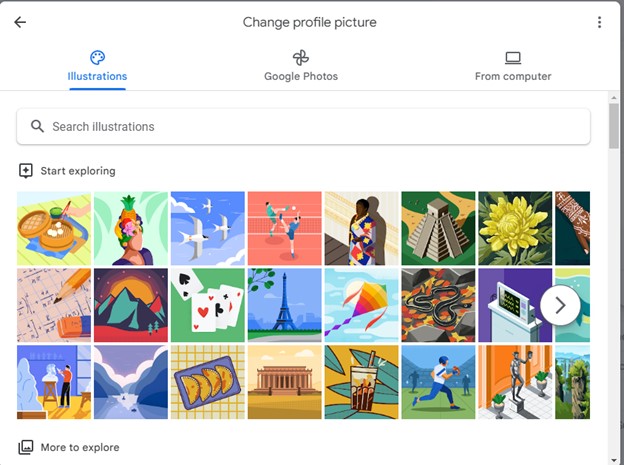Image resolution: width=624 pixels, height=465 pixels.
Task: Select the yellow flower illustration
Action: (515, 227)
